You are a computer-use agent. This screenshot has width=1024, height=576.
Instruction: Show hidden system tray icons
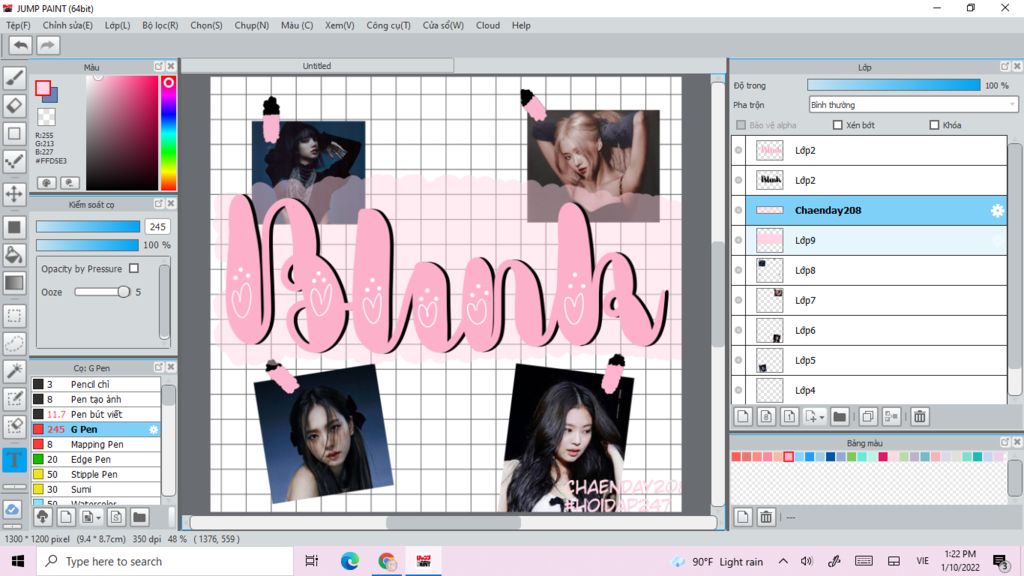pyautogui.click(x=783, y=561)
